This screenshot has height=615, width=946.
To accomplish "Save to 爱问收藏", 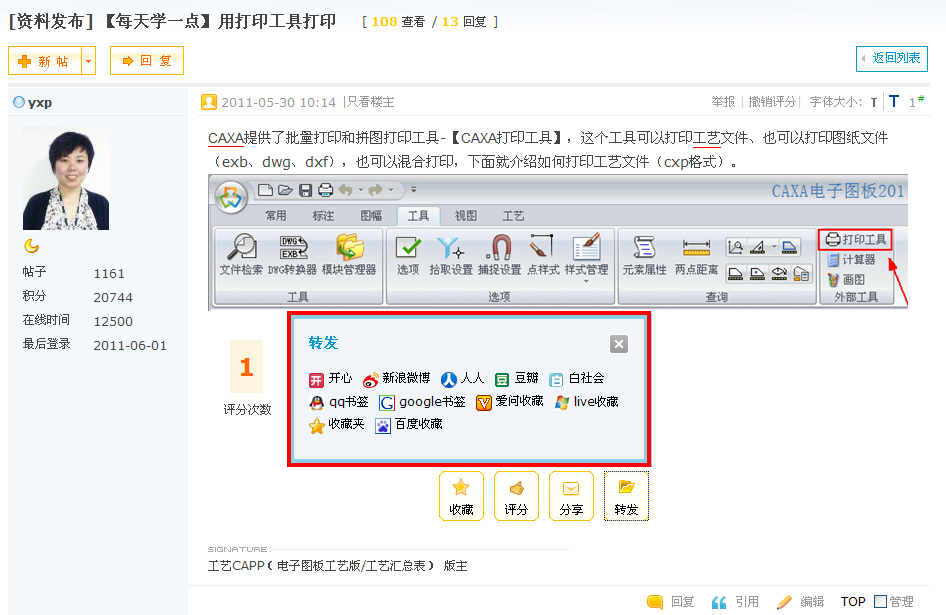I will (510, 402).
